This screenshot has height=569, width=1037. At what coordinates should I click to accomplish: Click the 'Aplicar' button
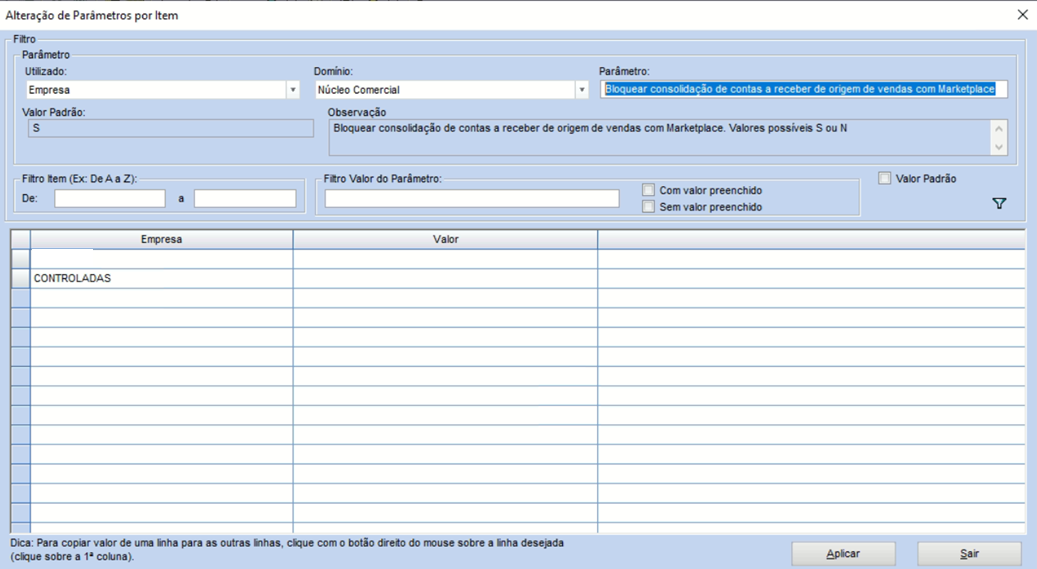pyautogui.click(x=843, y=554)
